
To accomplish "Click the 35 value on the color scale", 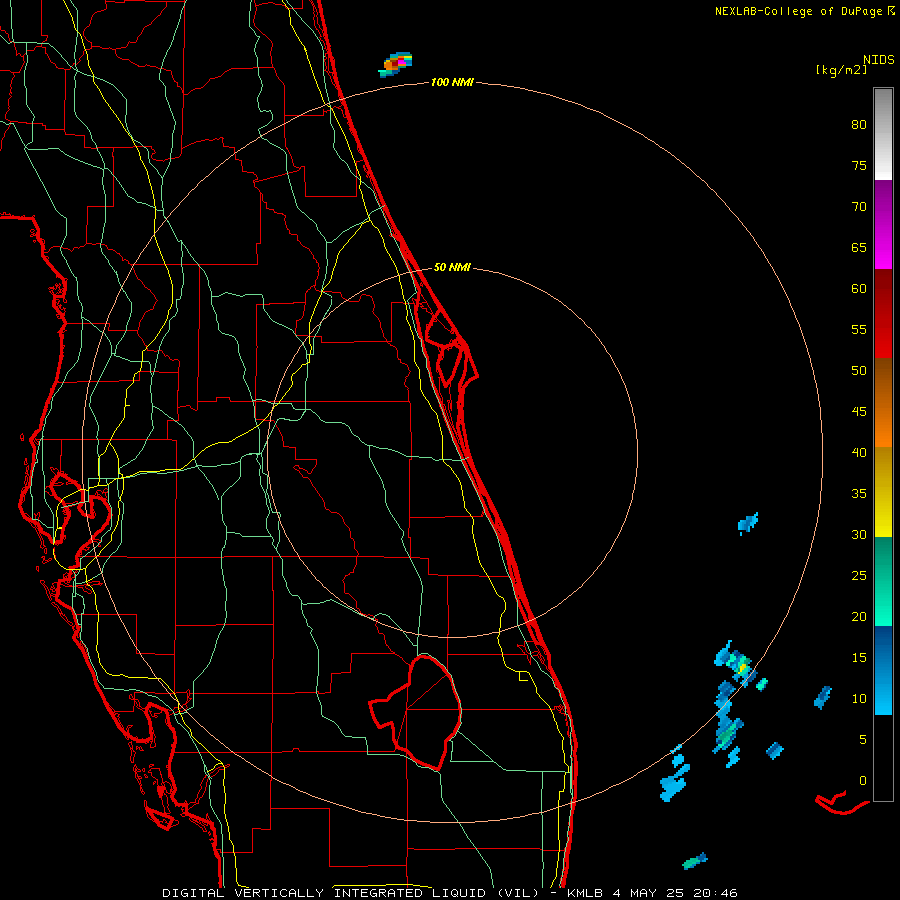I will pos(859,494).
